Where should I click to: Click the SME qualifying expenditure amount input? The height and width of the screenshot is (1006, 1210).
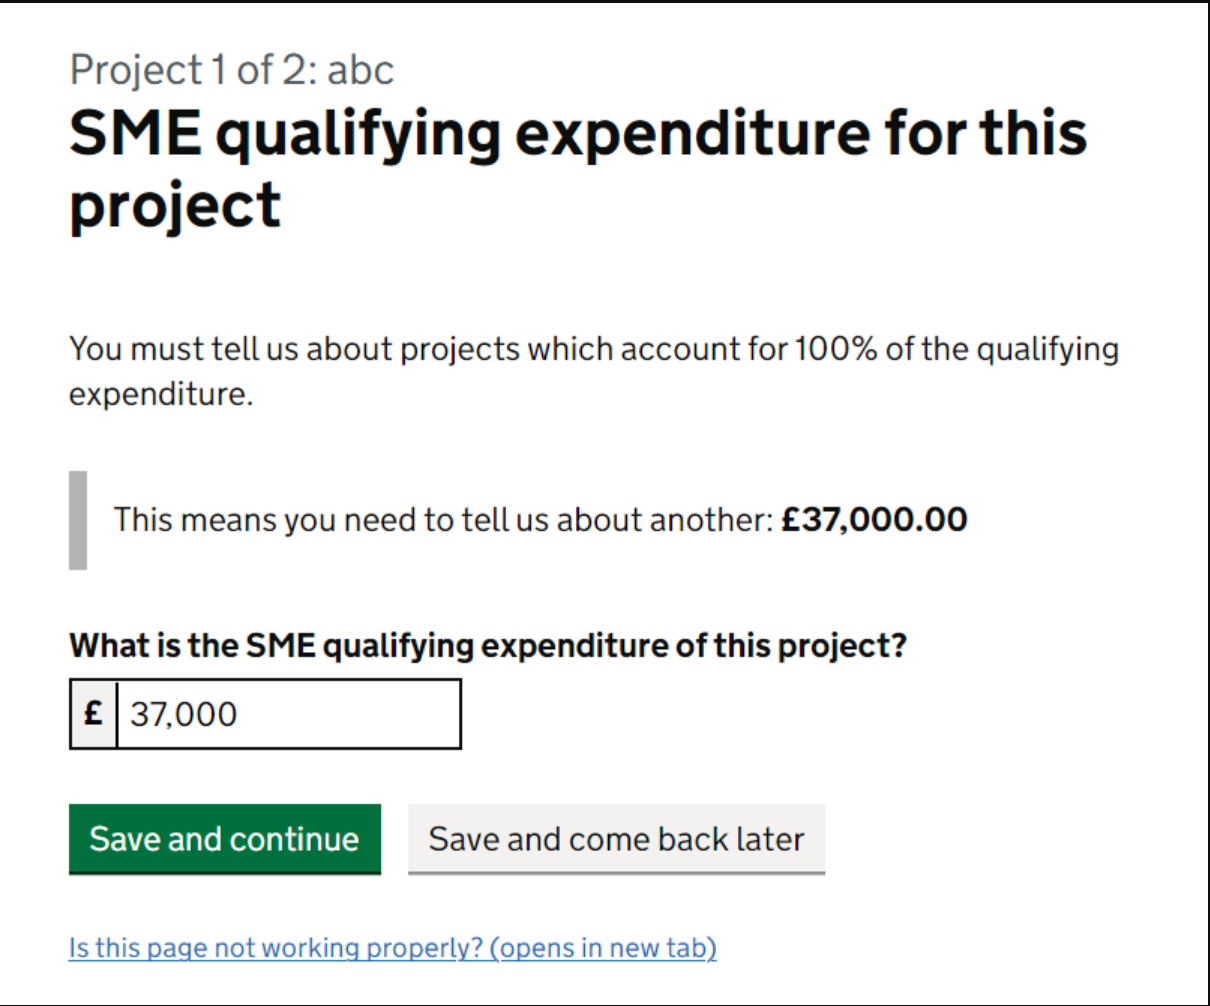click(x=288, y=714)
